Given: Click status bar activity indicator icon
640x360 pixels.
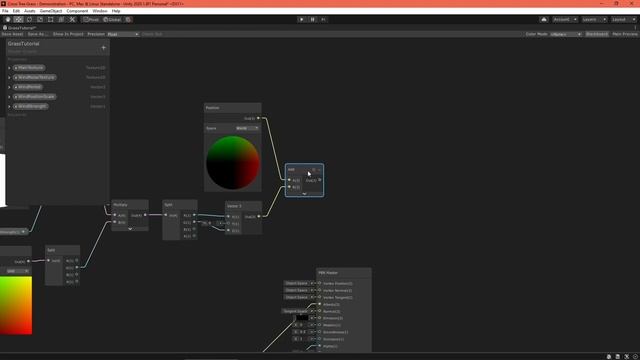Looking at the screenshot, I should [x=636, y=356].
